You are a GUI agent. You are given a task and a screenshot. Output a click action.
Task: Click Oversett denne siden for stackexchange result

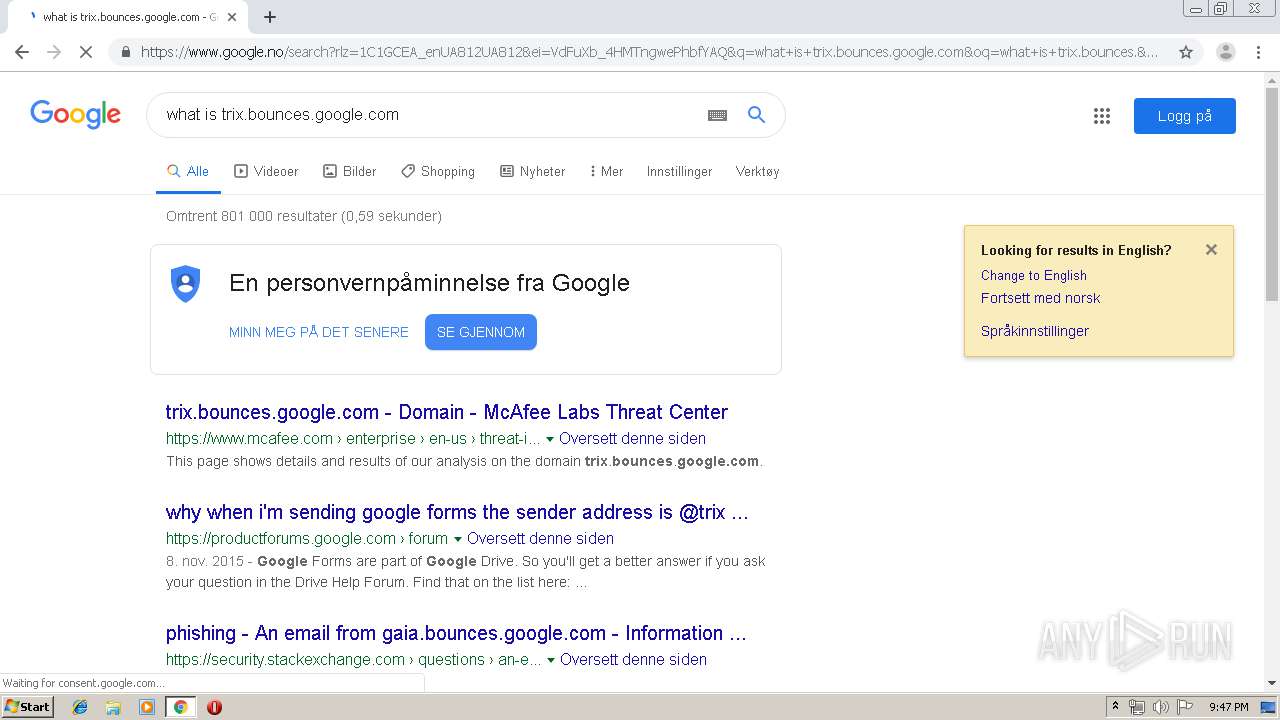[x=633, y=659]
